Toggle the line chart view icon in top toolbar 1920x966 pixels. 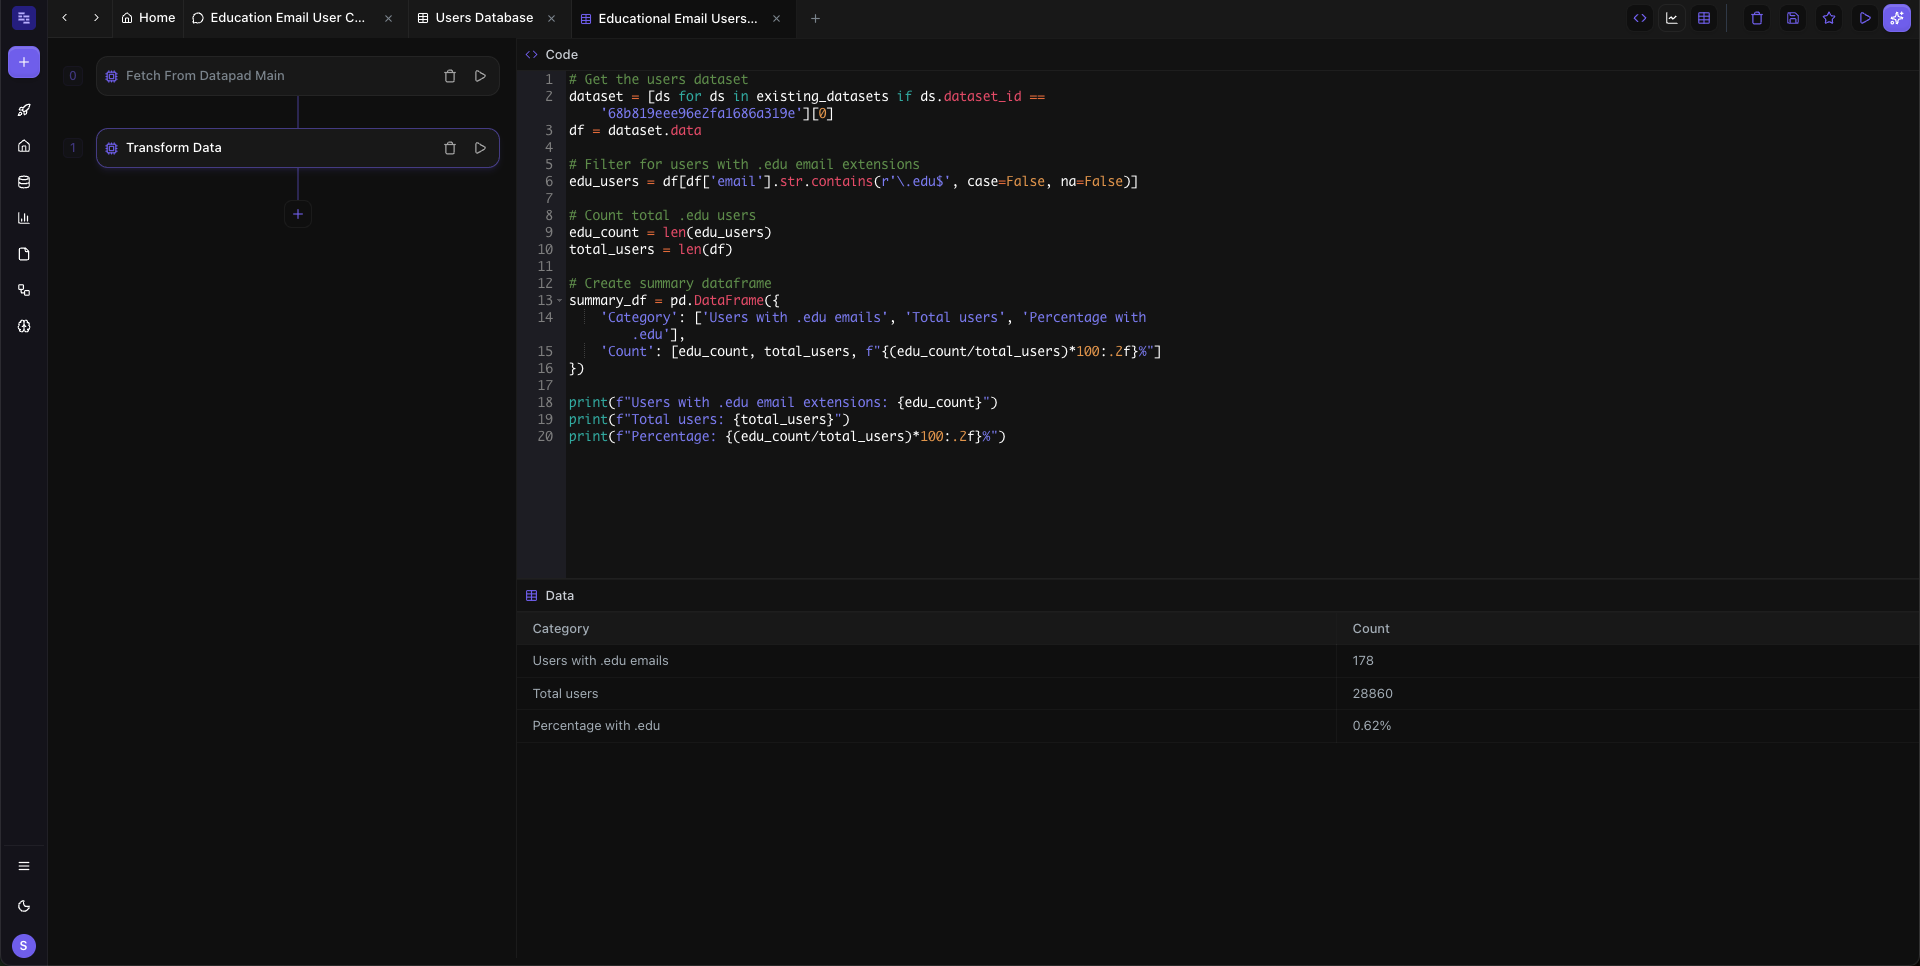(x=1672, y=18)
